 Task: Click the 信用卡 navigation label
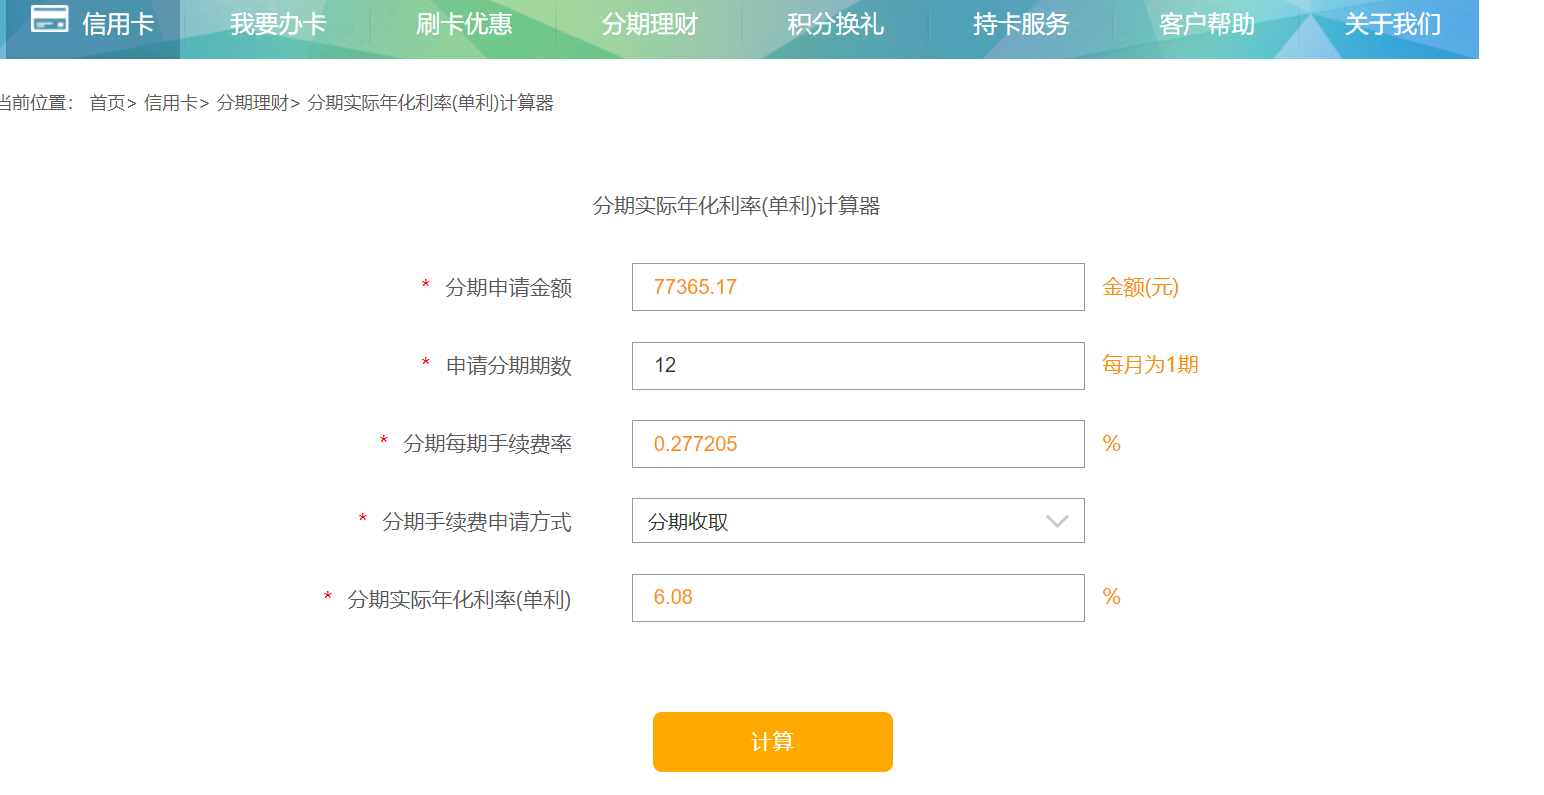coord(118,24)
